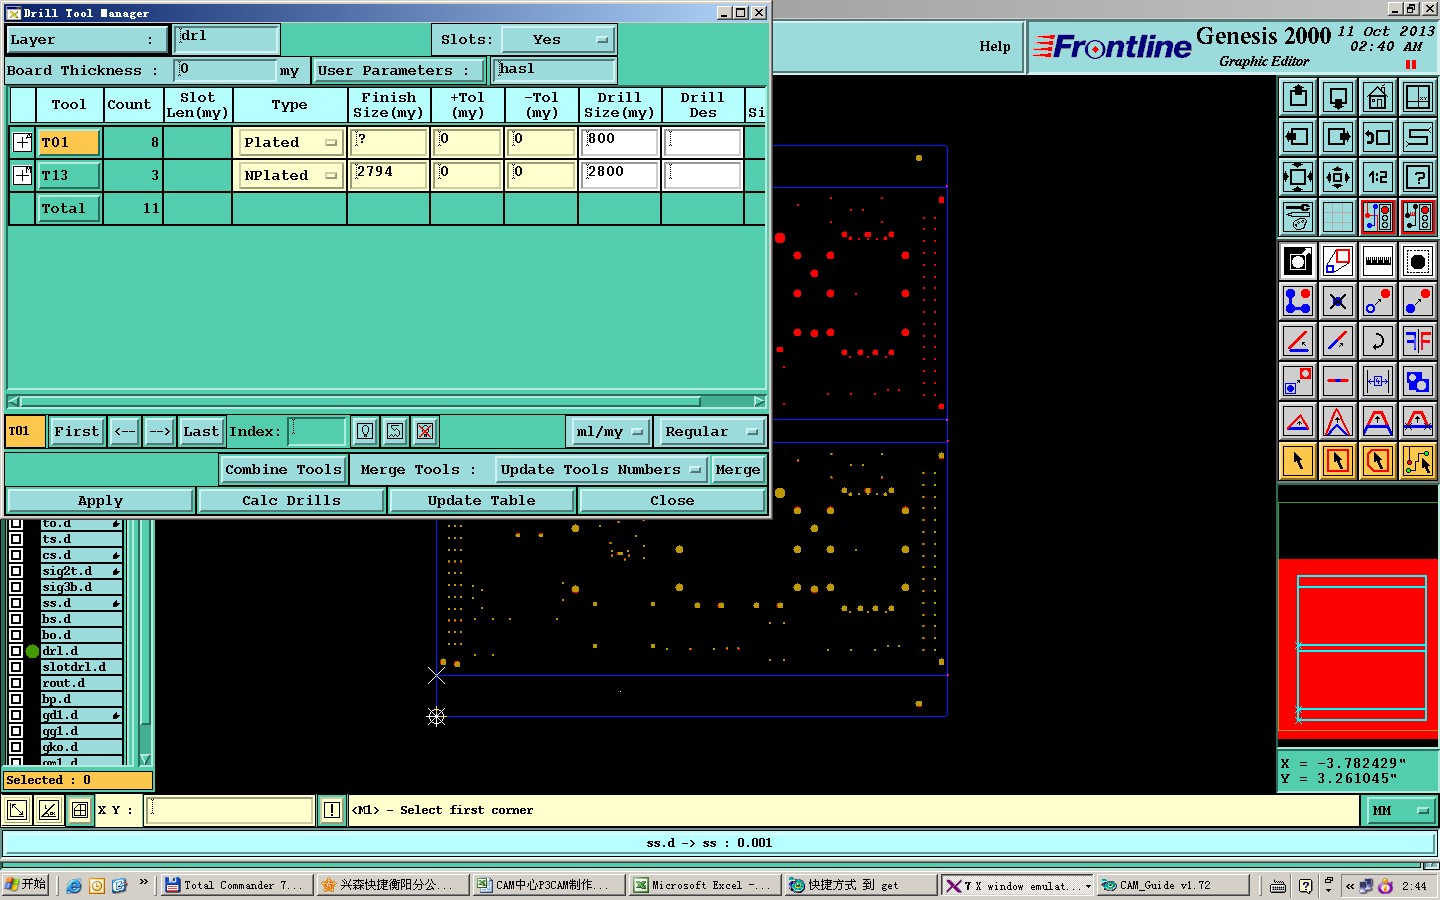Click the Board Thickness input field

tap(225, 70)
